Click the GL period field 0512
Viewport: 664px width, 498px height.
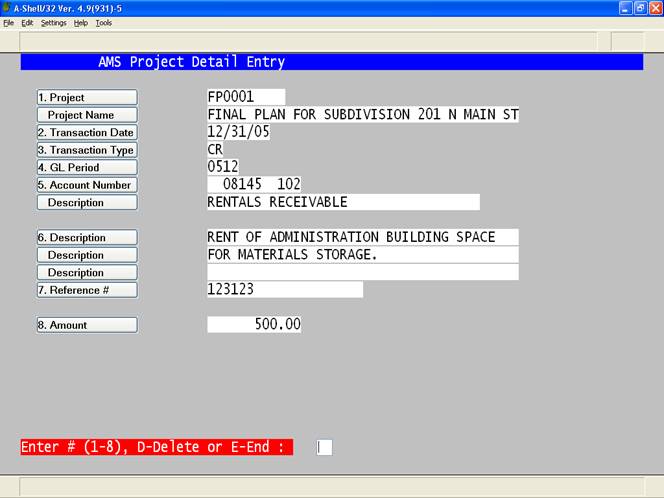coord(223,167)
